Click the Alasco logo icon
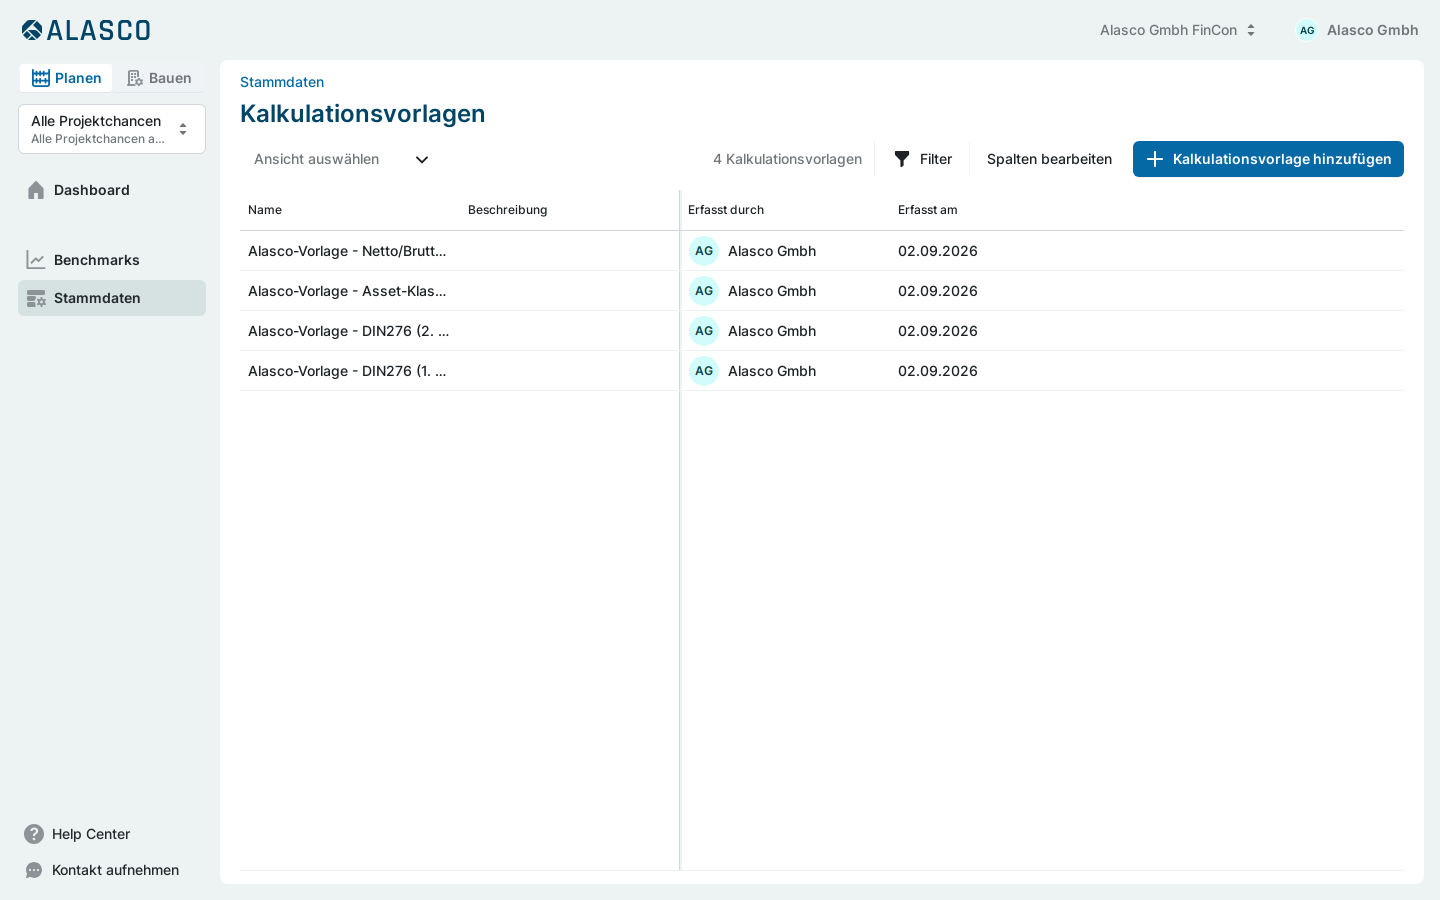This screenshot has width=1440, height=900. point(32,30)
